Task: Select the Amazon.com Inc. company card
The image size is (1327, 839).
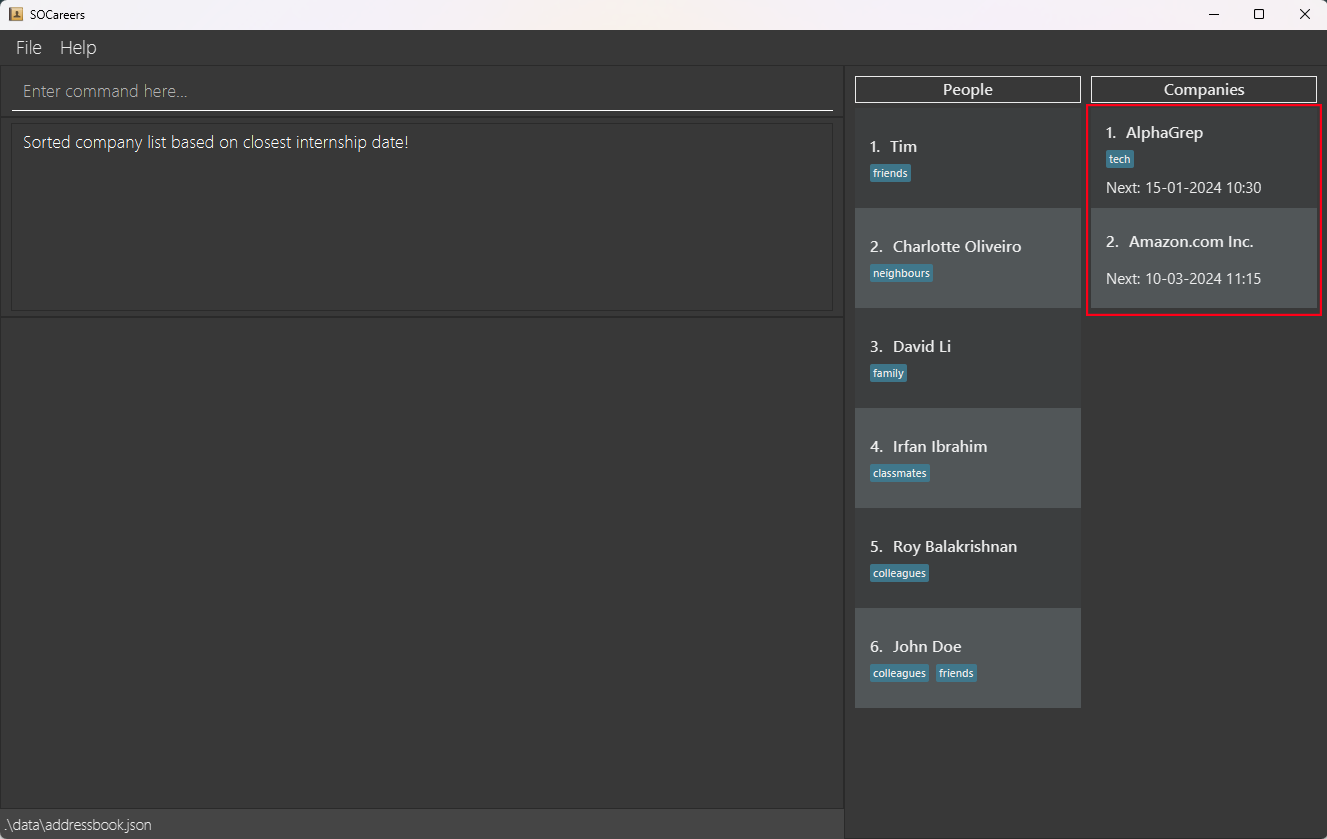Action: point(1203,259)
